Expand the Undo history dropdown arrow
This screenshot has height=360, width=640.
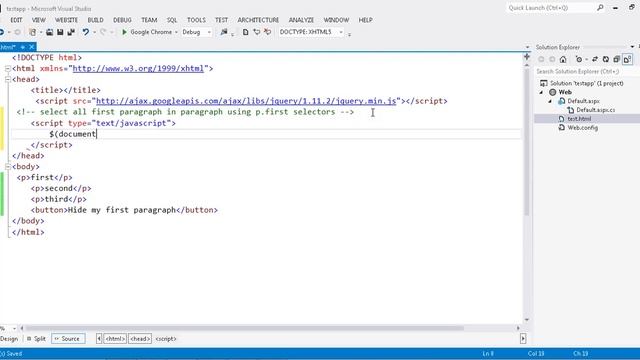[x=94, y=32]
